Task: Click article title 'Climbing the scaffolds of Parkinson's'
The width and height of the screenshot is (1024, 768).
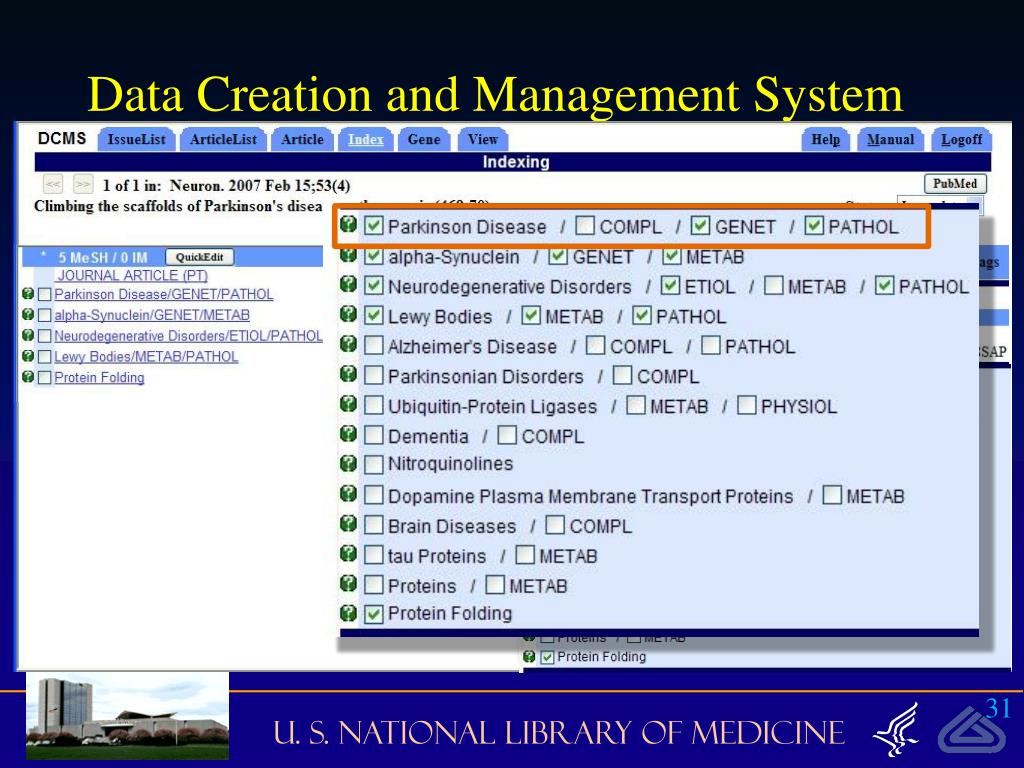Action: (x=178, y=206)
